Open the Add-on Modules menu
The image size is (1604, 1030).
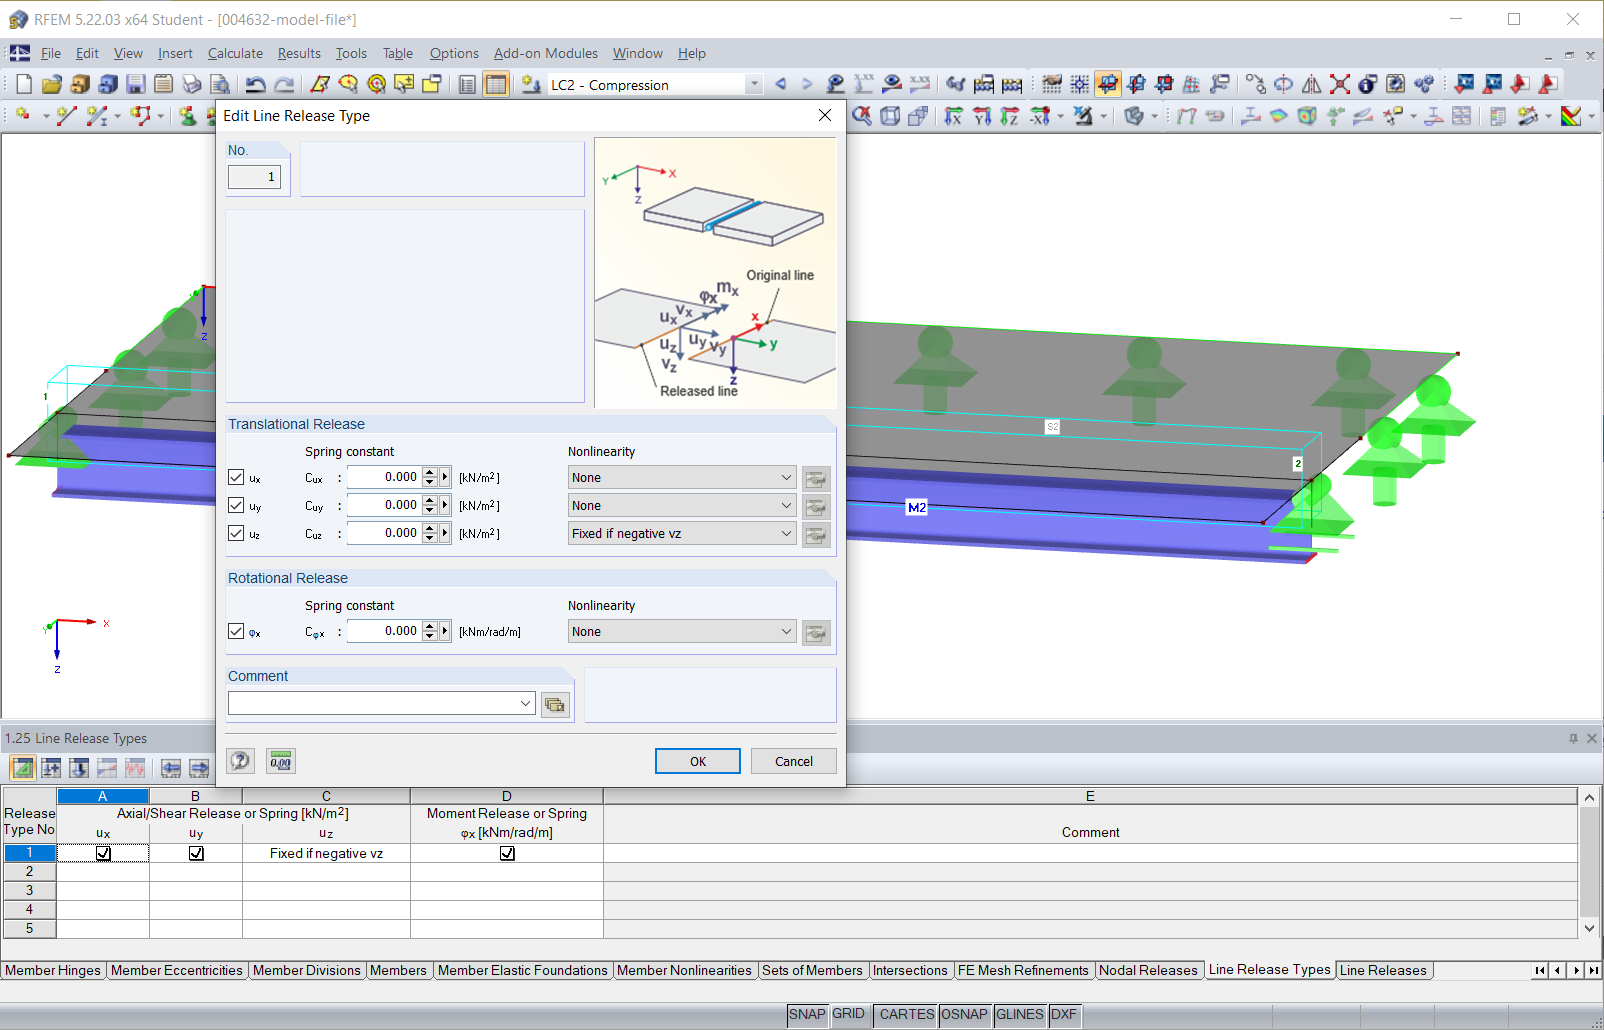[546, 53]
